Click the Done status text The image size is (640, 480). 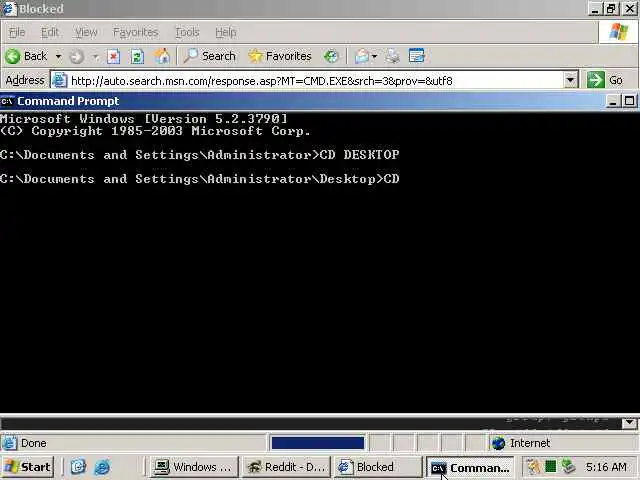(33, 443)
